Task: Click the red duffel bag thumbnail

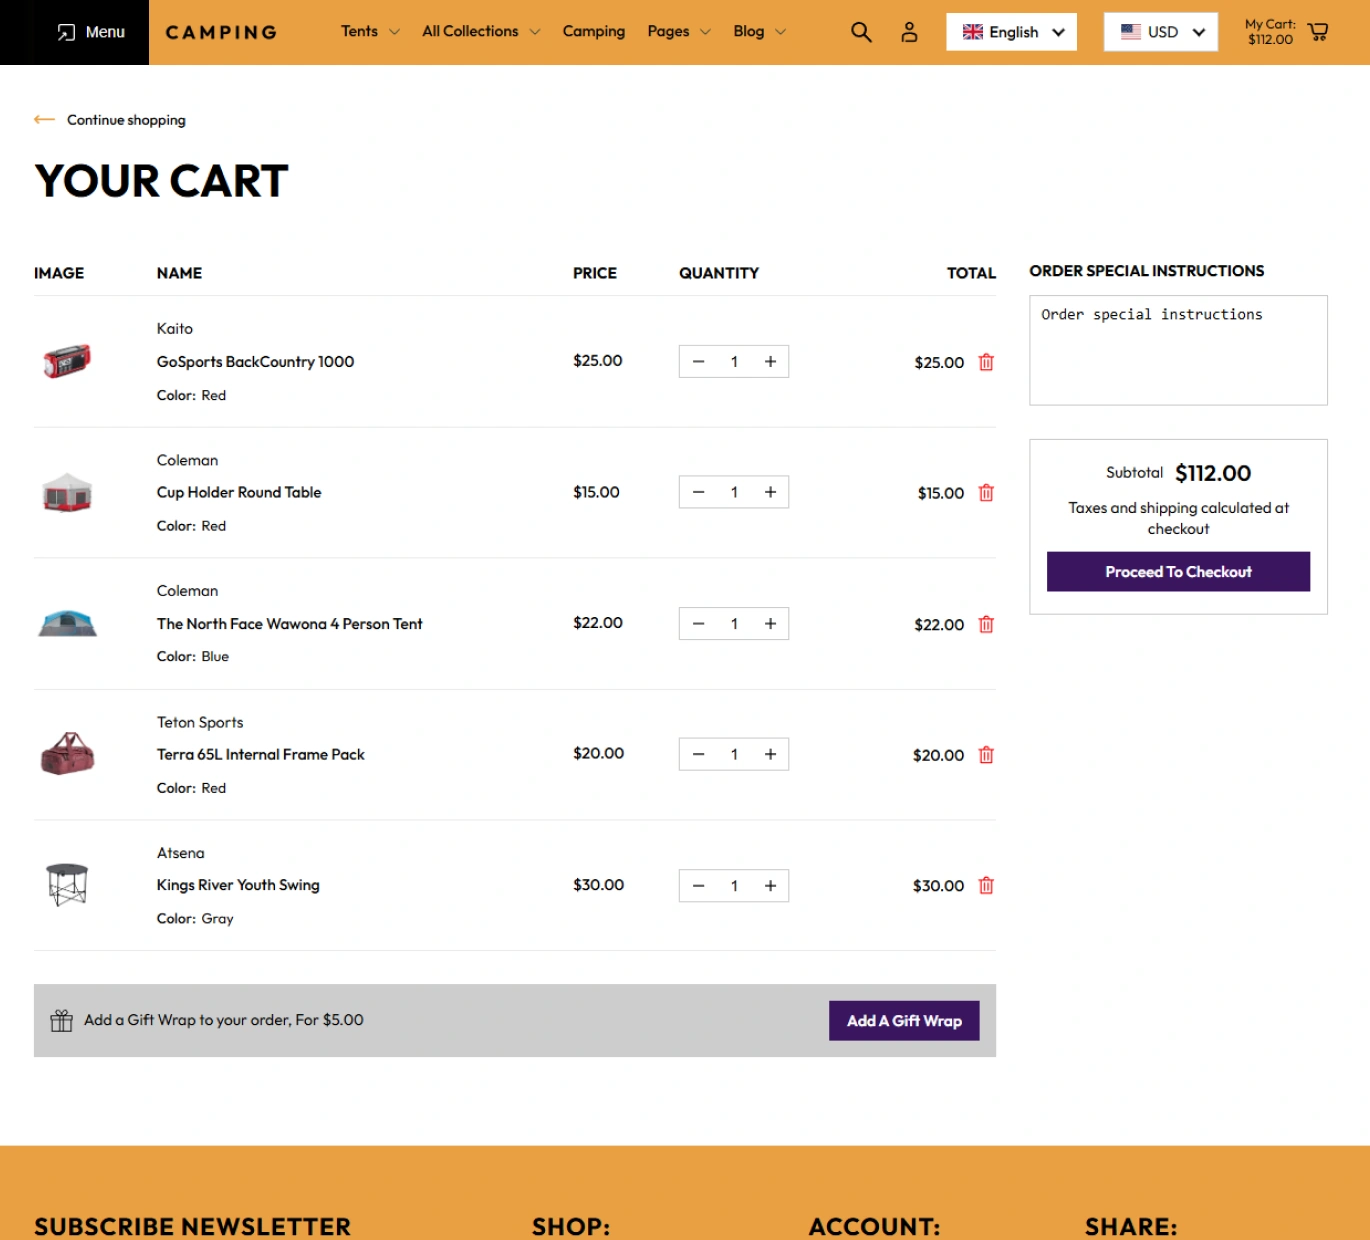Action: point(67,754)
